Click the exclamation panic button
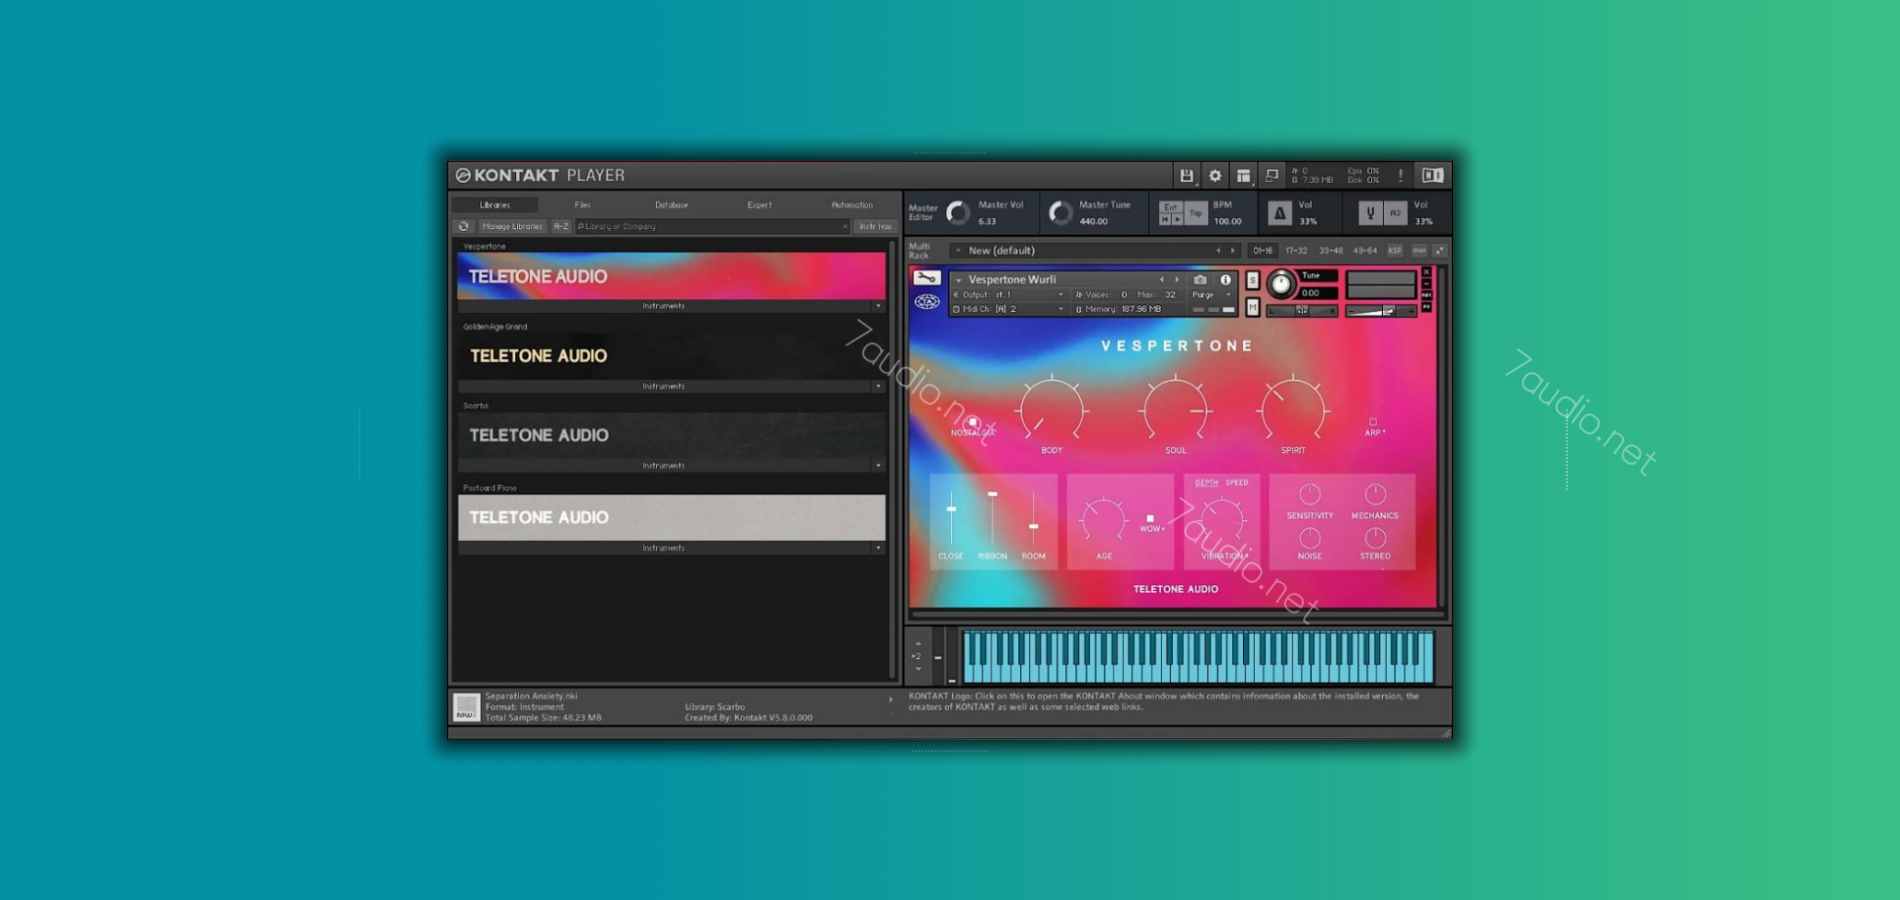The height and width of the screenshot is (900, 1900). coord(1400,176)
